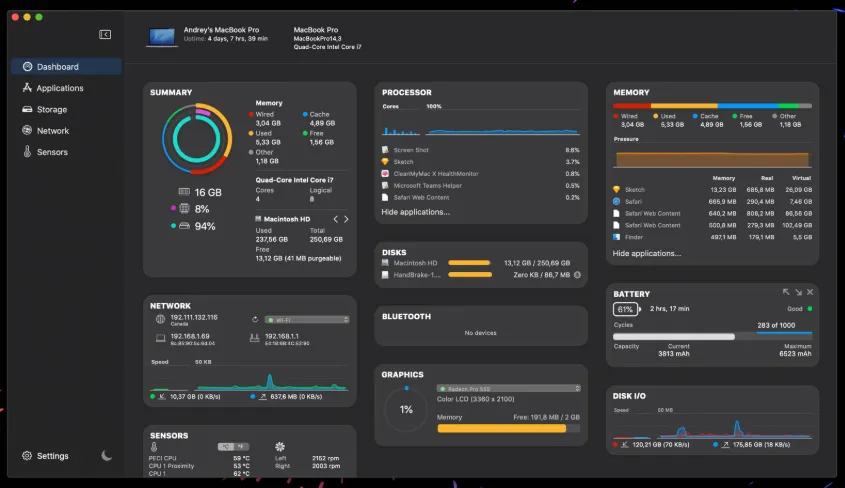Click the network upload arrow icon
This screenshot has width=845, height=488.
point(263,396)
